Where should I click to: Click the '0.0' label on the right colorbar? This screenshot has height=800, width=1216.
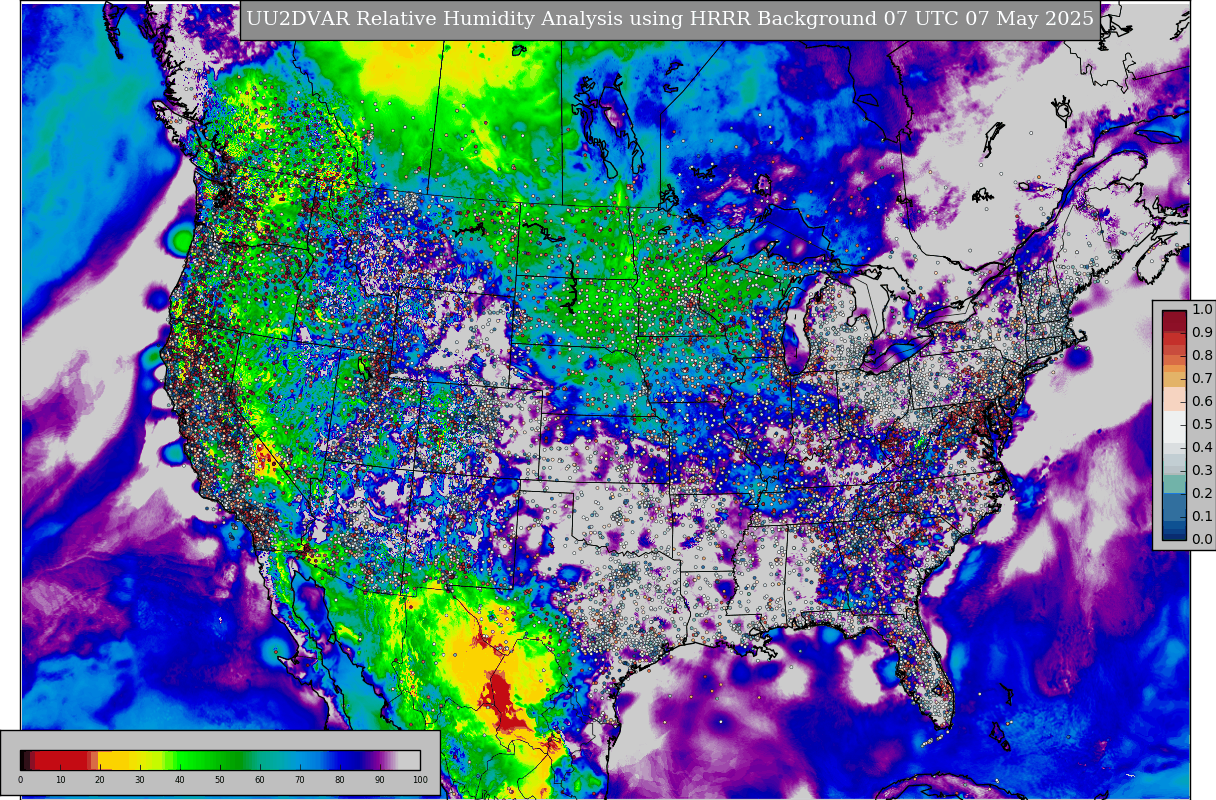point(1202,540)
